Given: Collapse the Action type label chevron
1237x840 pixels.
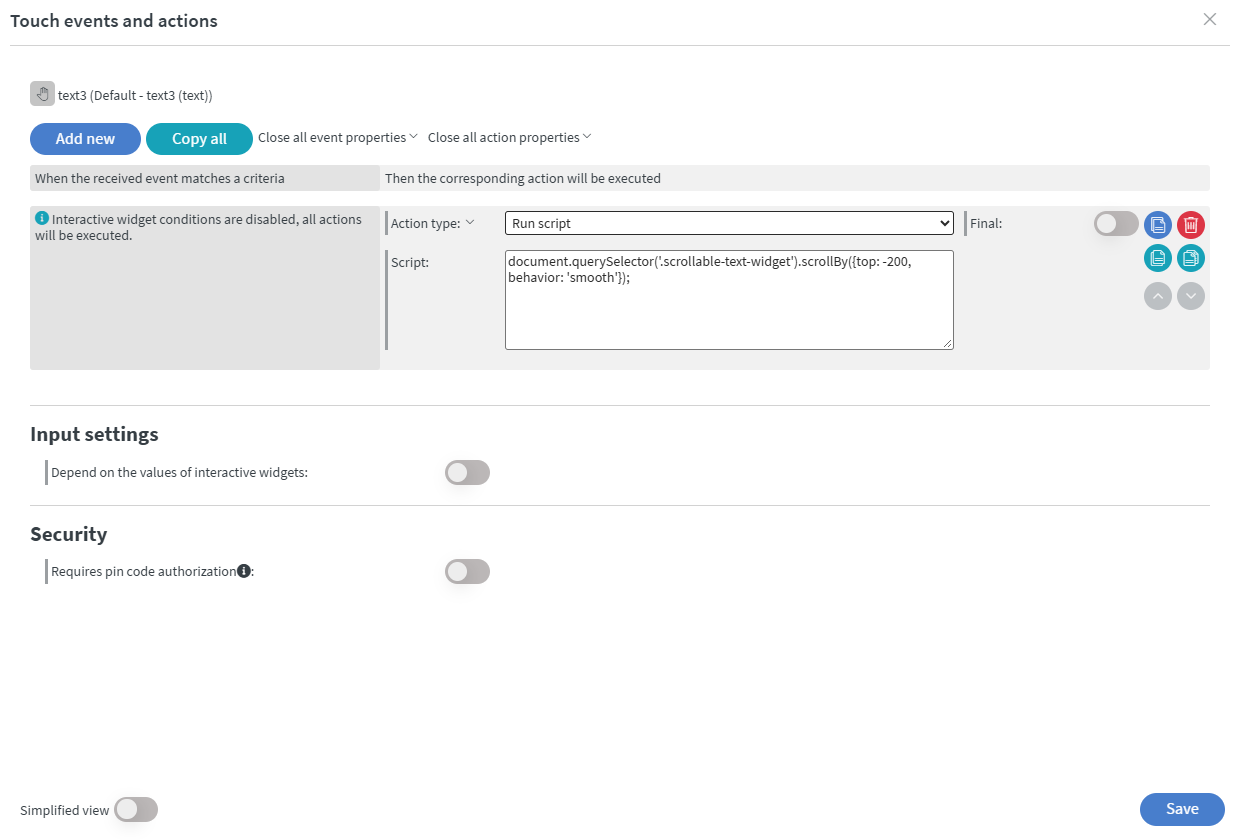Looking at the screenshot, I should (470, 222).
